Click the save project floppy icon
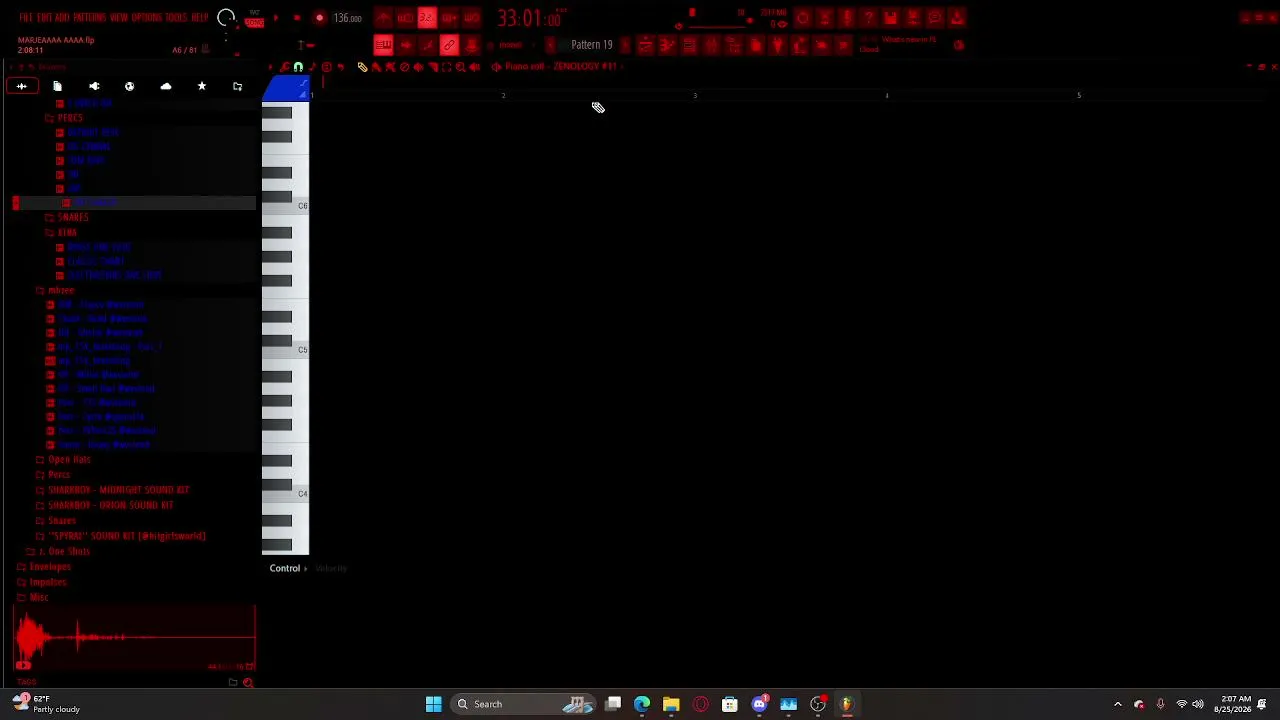This screenshot has height=720, width=1280. tap(890, 18)
